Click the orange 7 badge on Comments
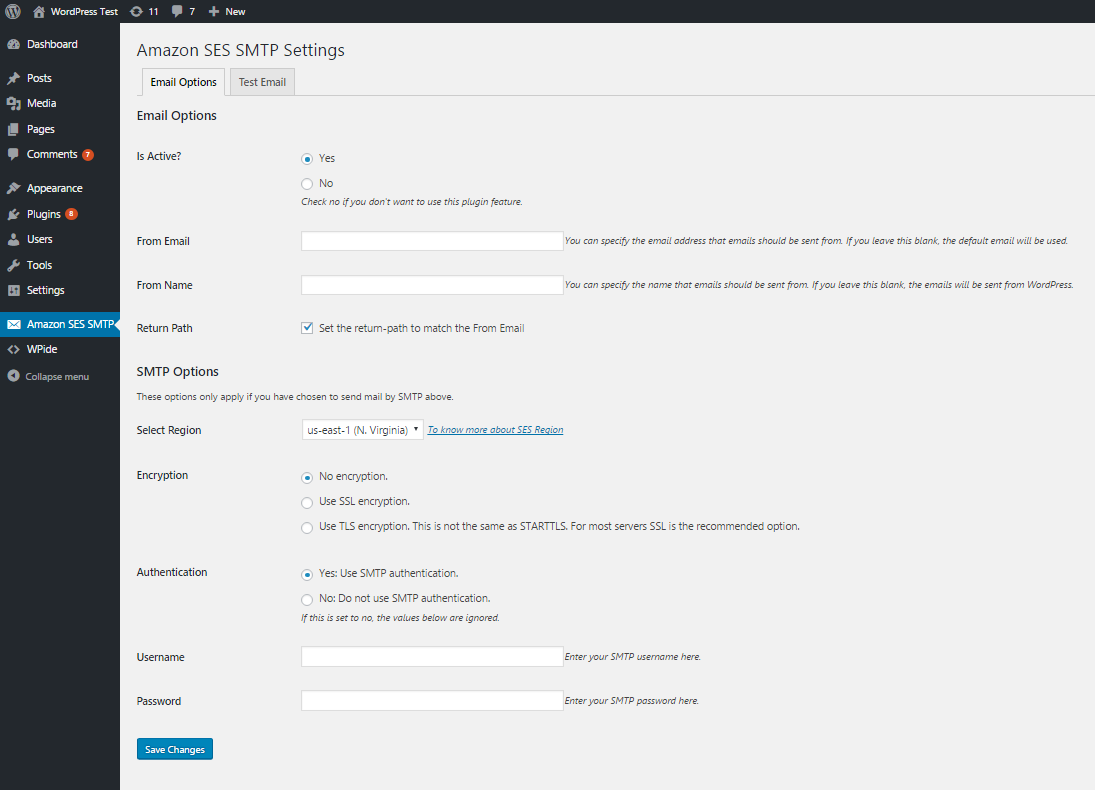Image resolution: width=1095 pixels, height=790 pixels. point(88,154)
